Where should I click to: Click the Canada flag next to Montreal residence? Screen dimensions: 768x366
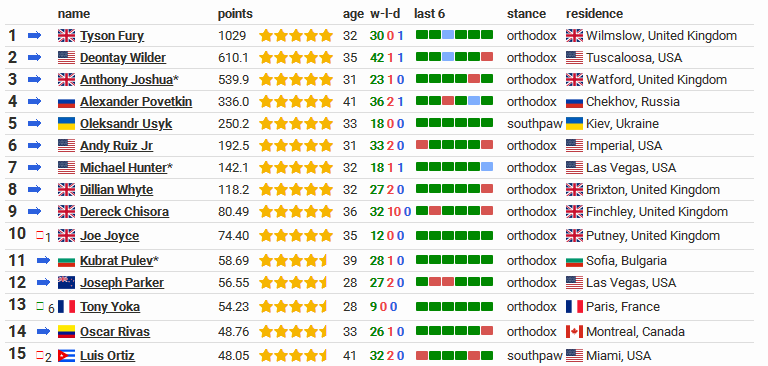(x=574, y=332)
